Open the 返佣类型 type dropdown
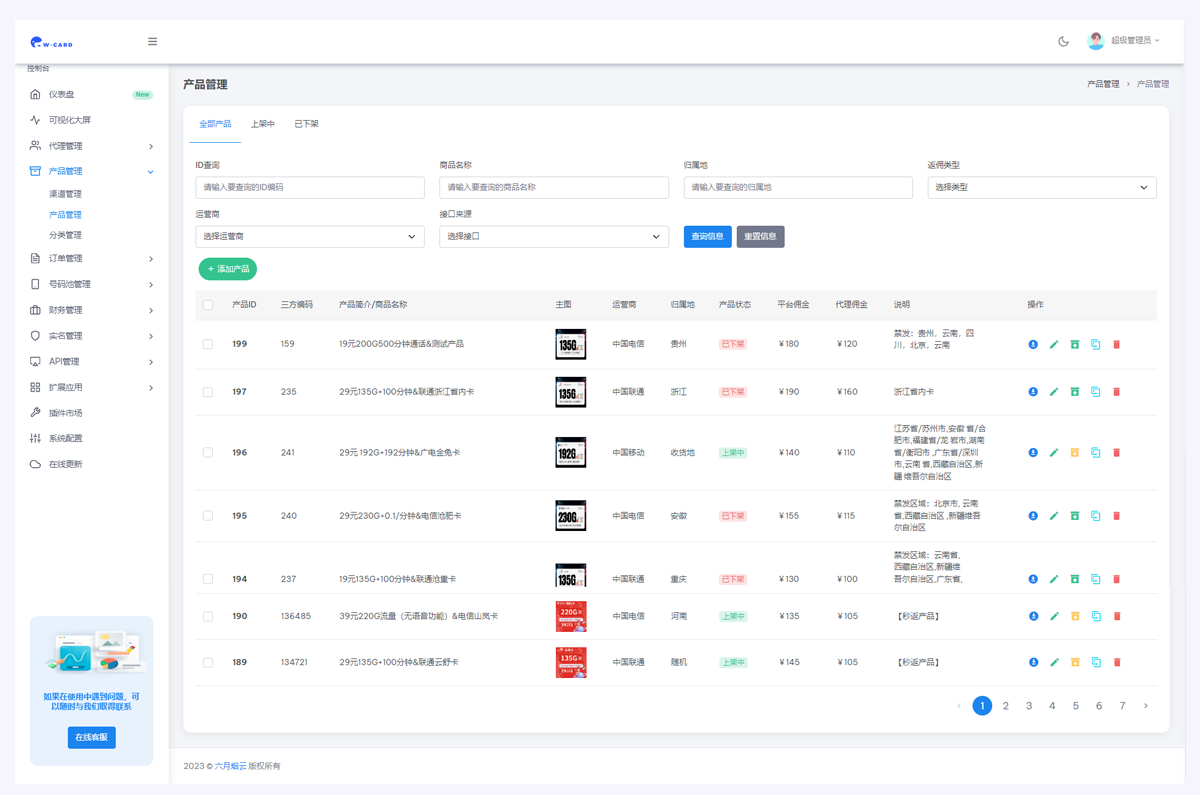The image size is (1200, 795). (1041, 187)
